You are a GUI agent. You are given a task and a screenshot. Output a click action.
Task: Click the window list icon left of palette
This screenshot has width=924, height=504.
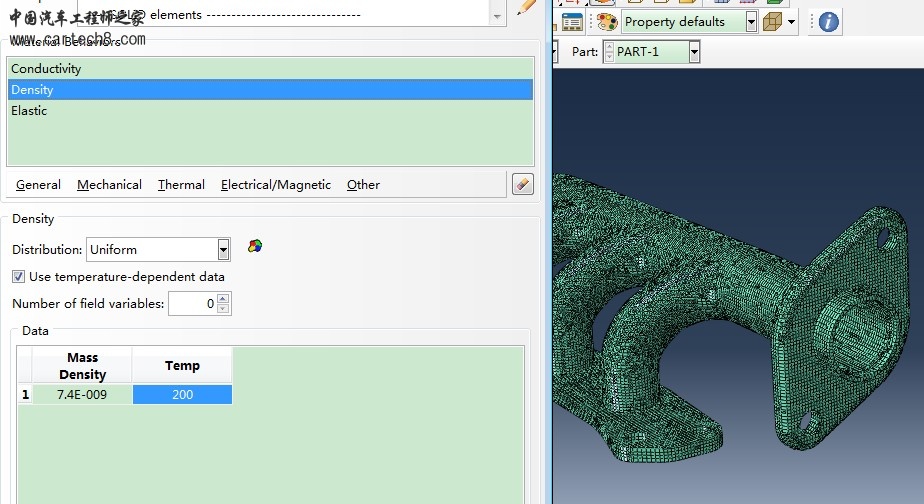pos(572,22)
